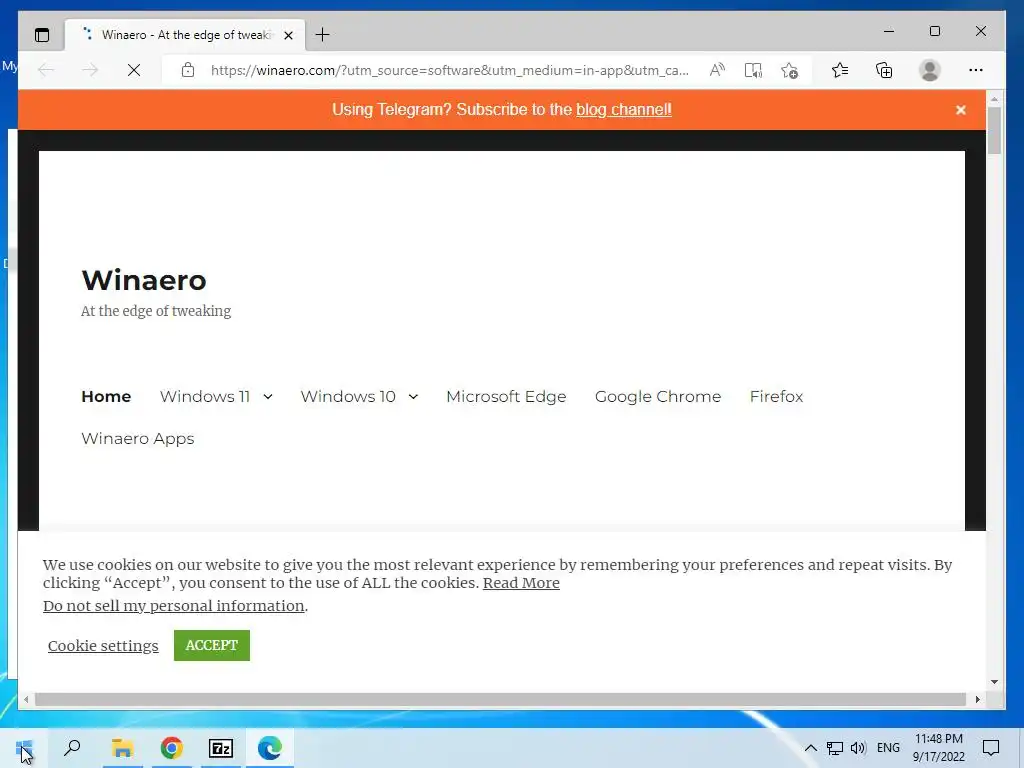Launch Google Chrome from the taskbar
The image size is (1024, 768).
171,748
